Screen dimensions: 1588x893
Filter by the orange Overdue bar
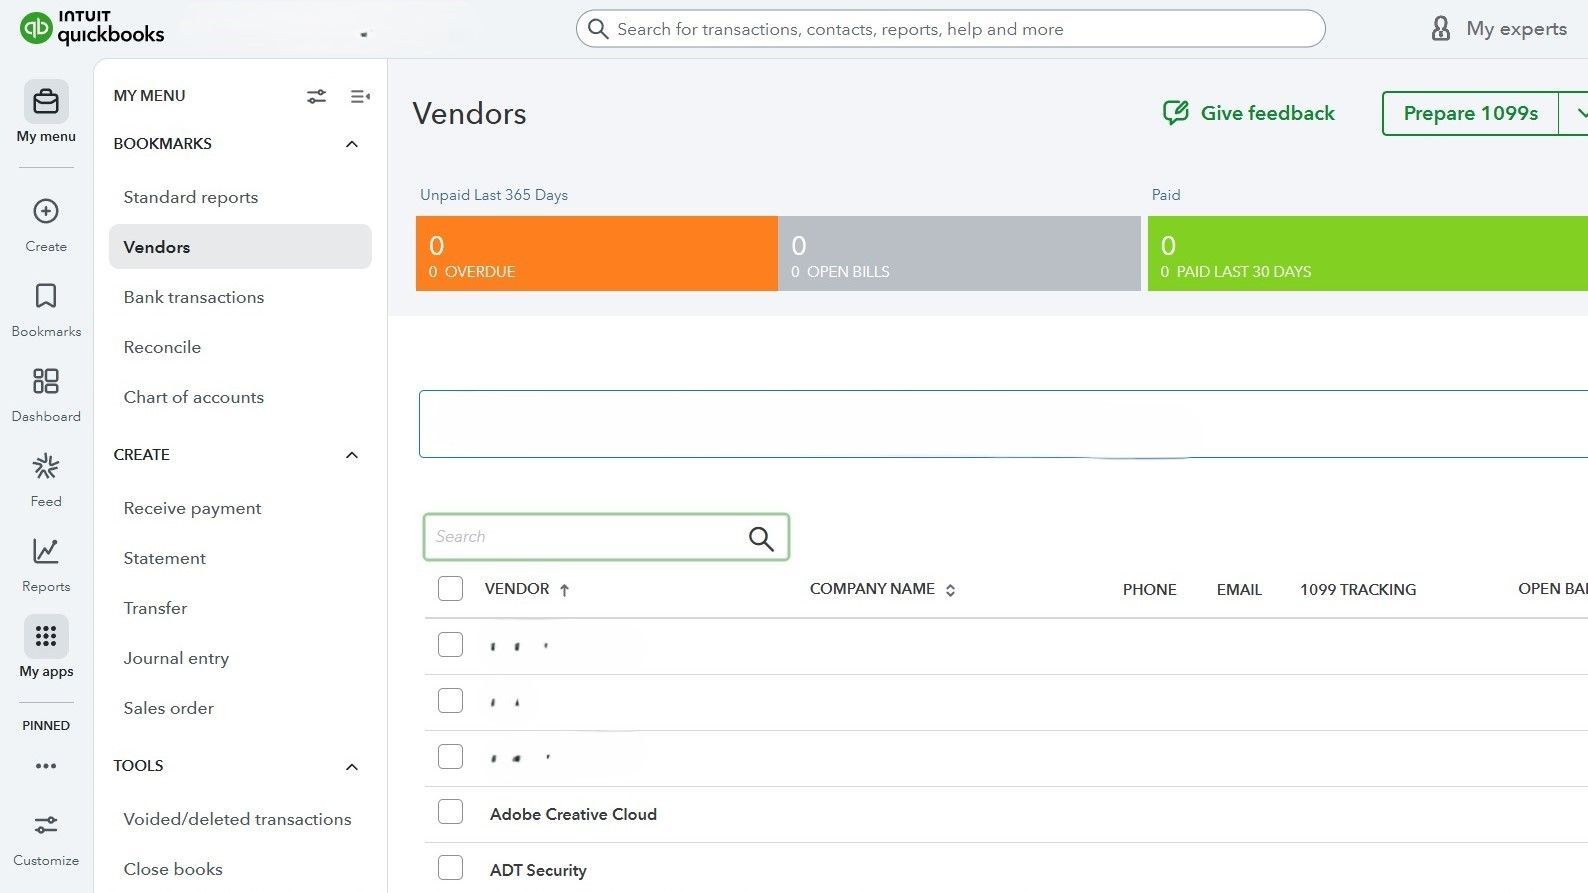(x=597, y=254)
